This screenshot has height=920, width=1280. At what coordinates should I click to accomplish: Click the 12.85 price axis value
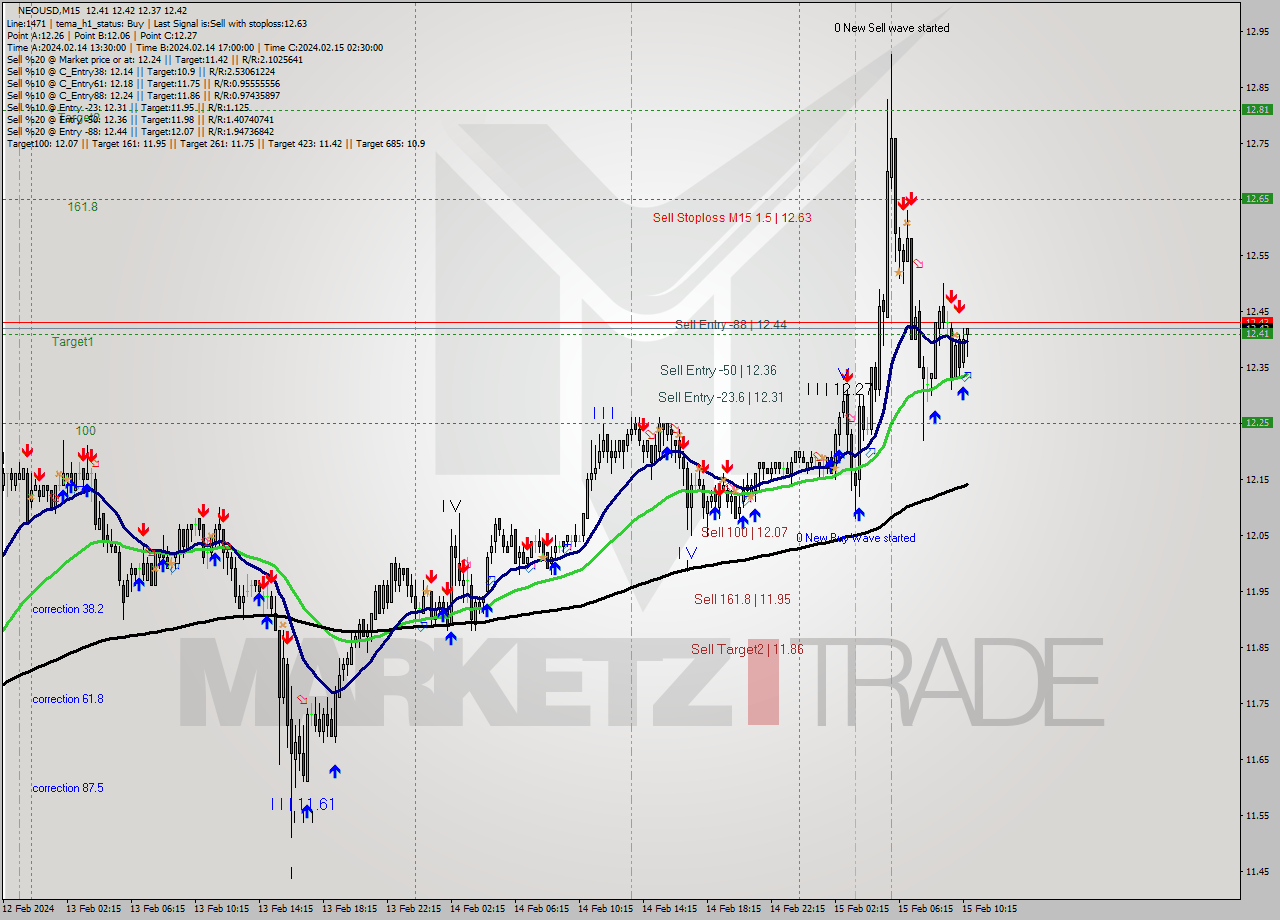click(1257, 87)
